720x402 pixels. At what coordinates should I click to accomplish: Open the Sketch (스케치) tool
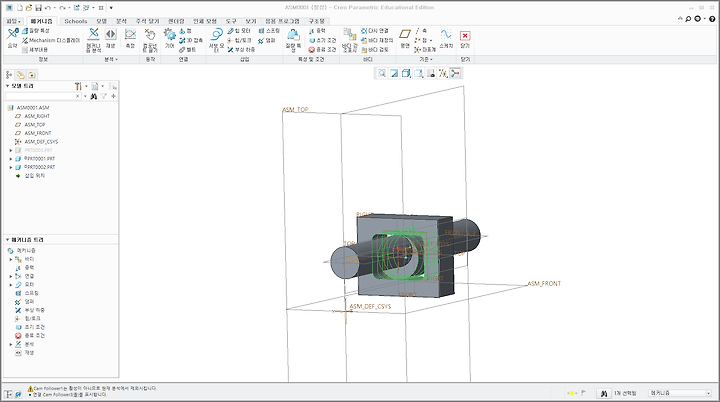pyautogui.click(x=446, y=39)
